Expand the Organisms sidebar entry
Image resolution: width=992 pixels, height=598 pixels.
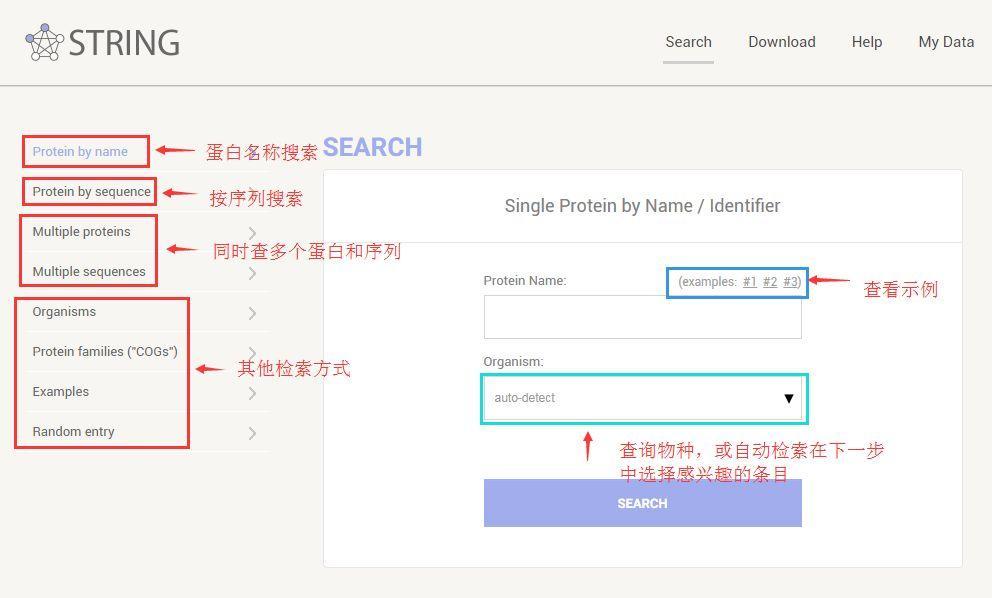64,311
